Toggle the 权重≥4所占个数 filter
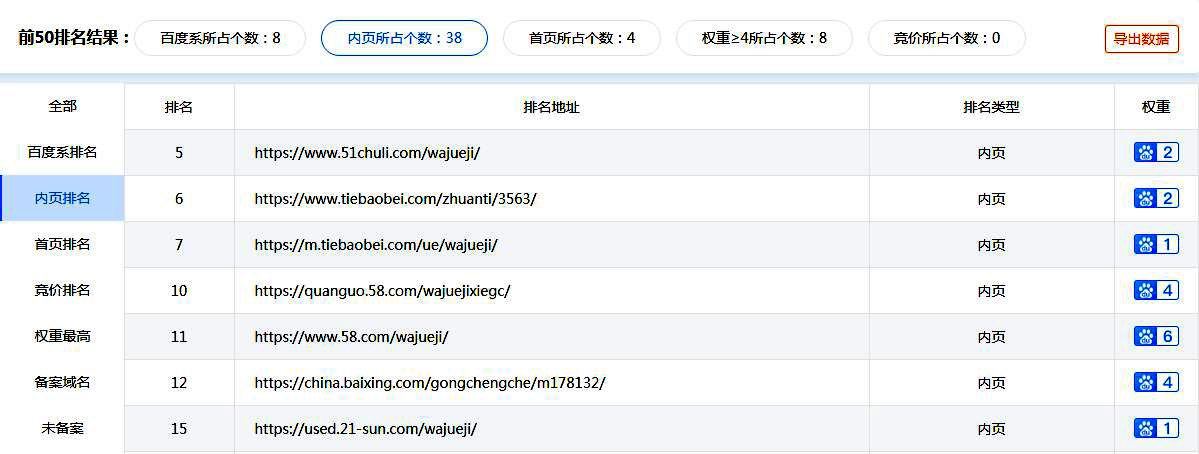 click(x=764, y=38)
